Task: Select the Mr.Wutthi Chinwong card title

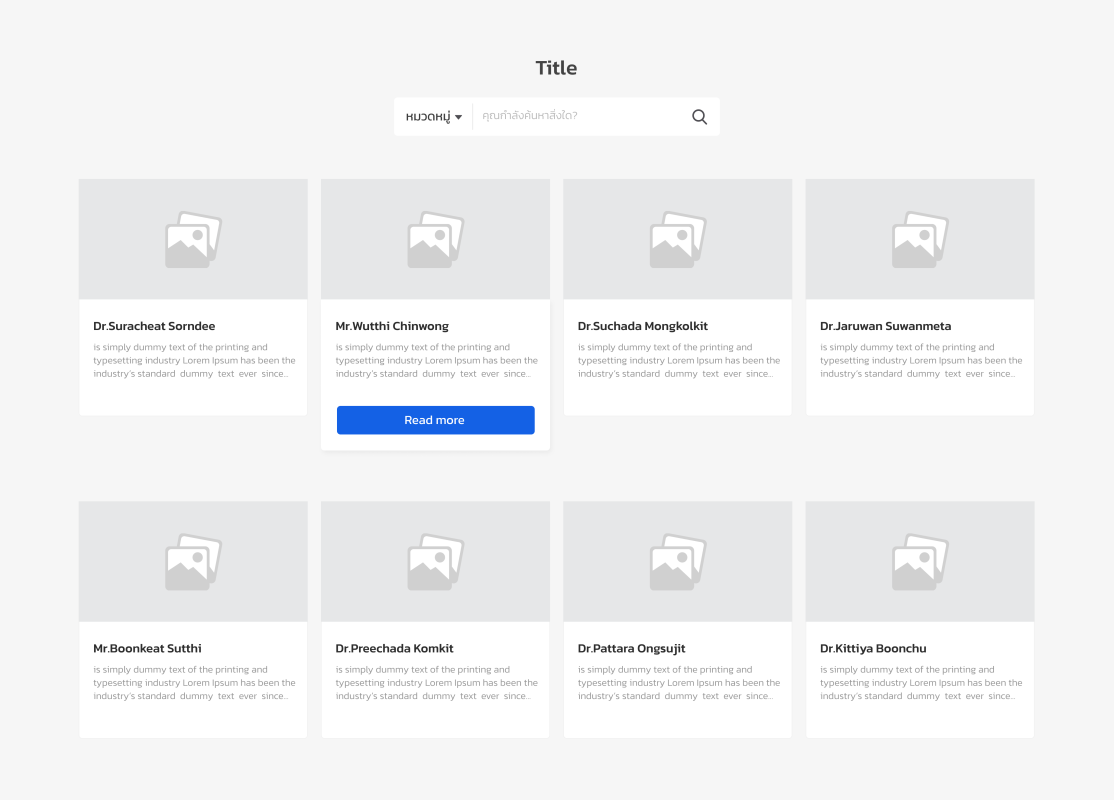Action: [392, 326]
